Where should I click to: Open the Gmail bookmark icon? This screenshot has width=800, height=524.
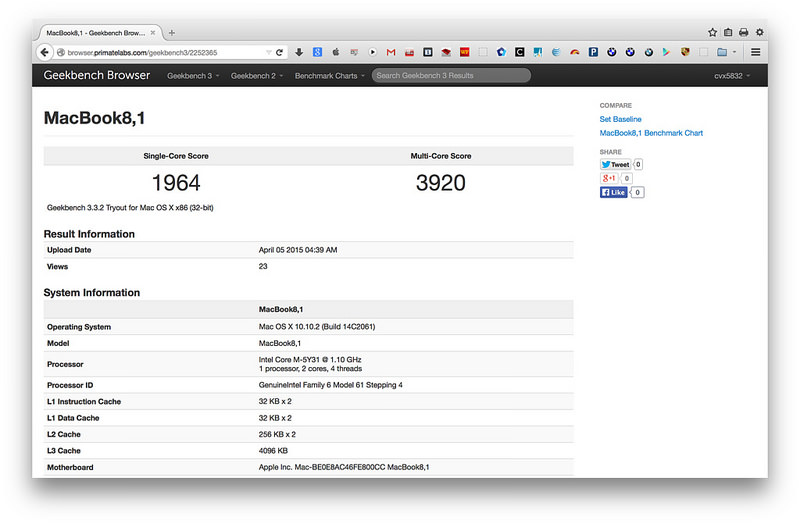click(x=391, y=52)
